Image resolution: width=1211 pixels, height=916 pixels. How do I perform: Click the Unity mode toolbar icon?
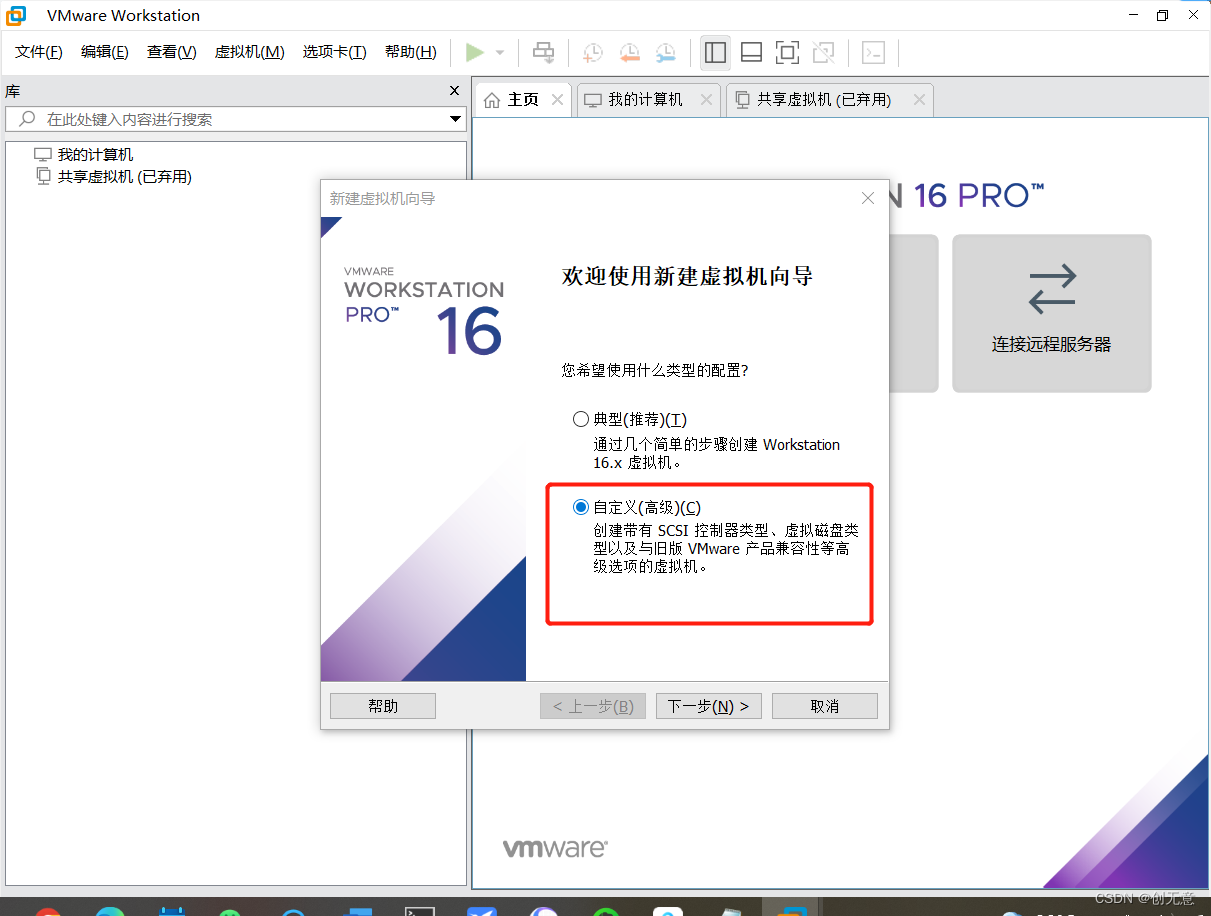tap(823, 52)
